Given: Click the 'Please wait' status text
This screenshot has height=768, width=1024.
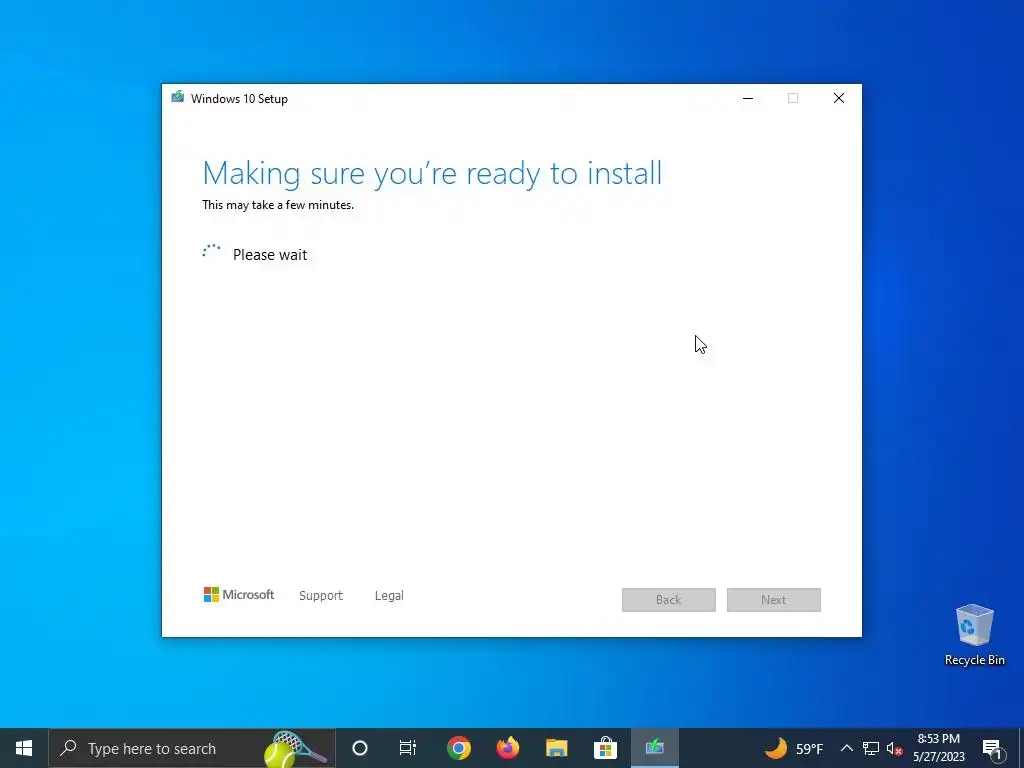Looking at the screenshot, I should [x=270, y=255].
